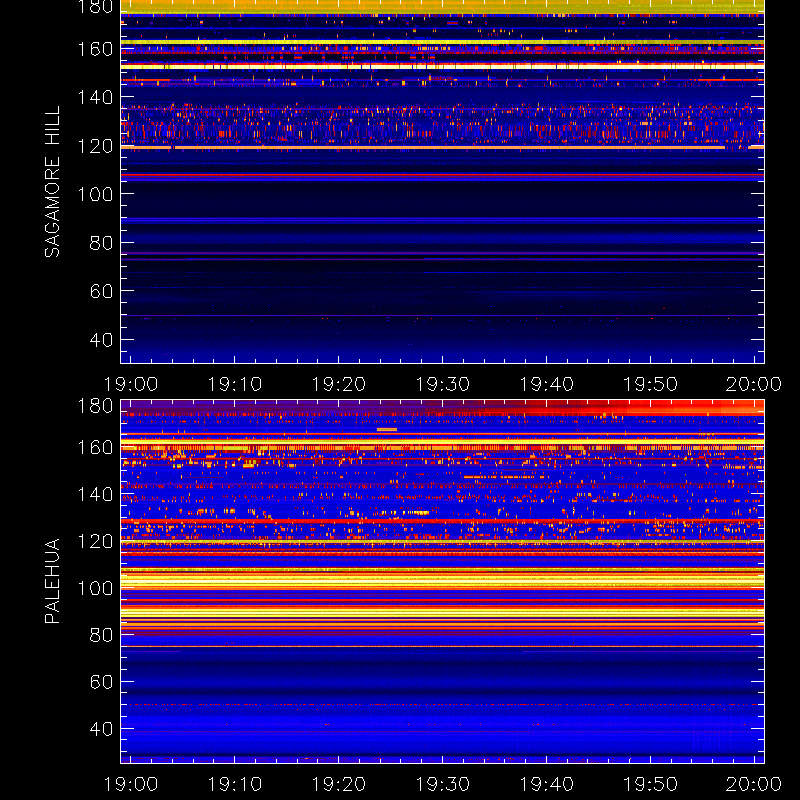Select the 180 tick label on Palehua plot

(x=95, y=406)
